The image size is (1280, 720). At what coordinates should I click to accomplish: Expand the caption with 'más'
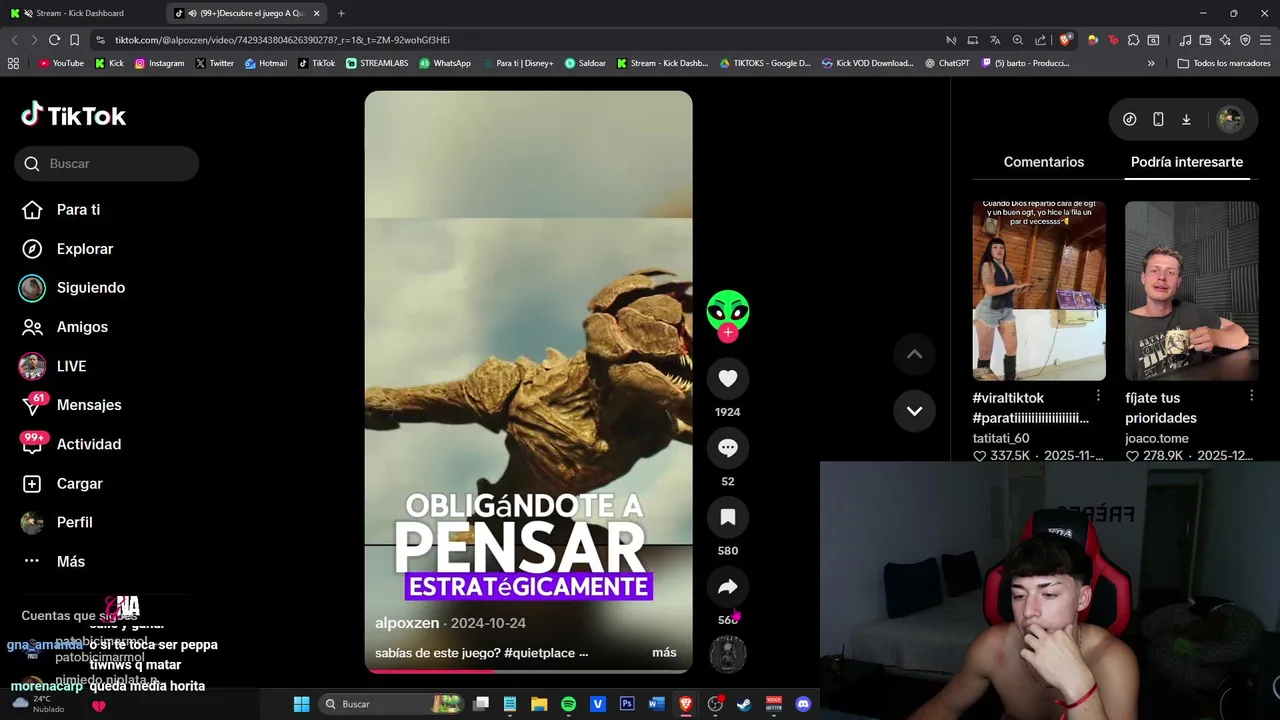click(x=664, y=652)
